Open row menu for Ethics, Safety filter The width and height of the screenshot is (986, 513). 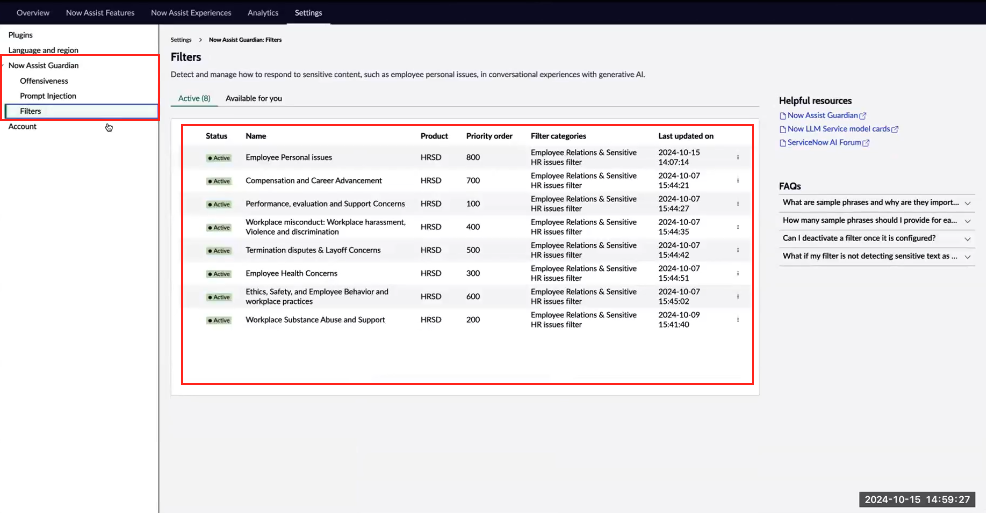tap(738, 296)
